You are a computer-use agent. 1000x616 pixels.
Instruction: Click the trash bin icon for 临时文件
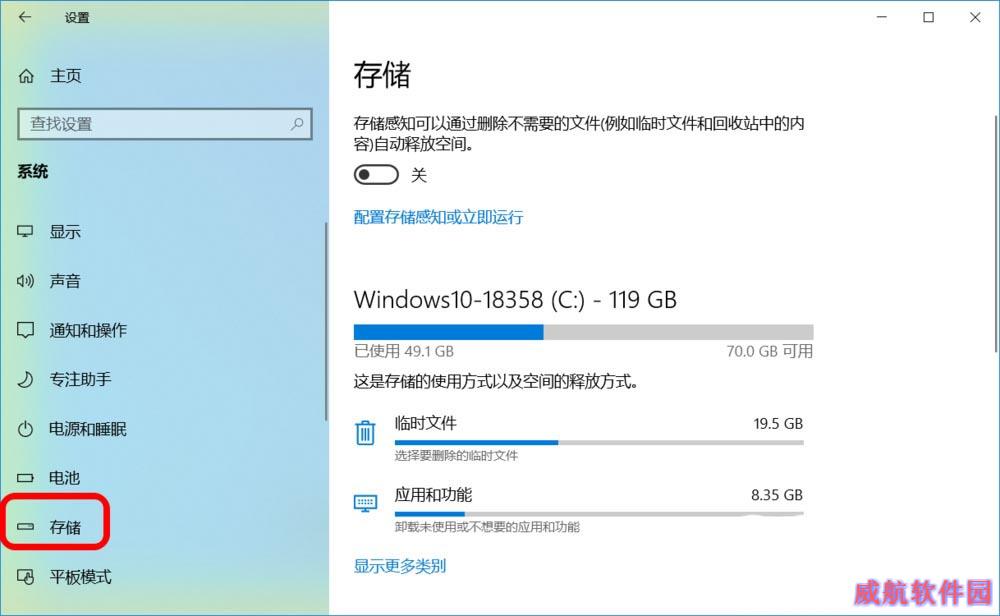click(365, 433)
